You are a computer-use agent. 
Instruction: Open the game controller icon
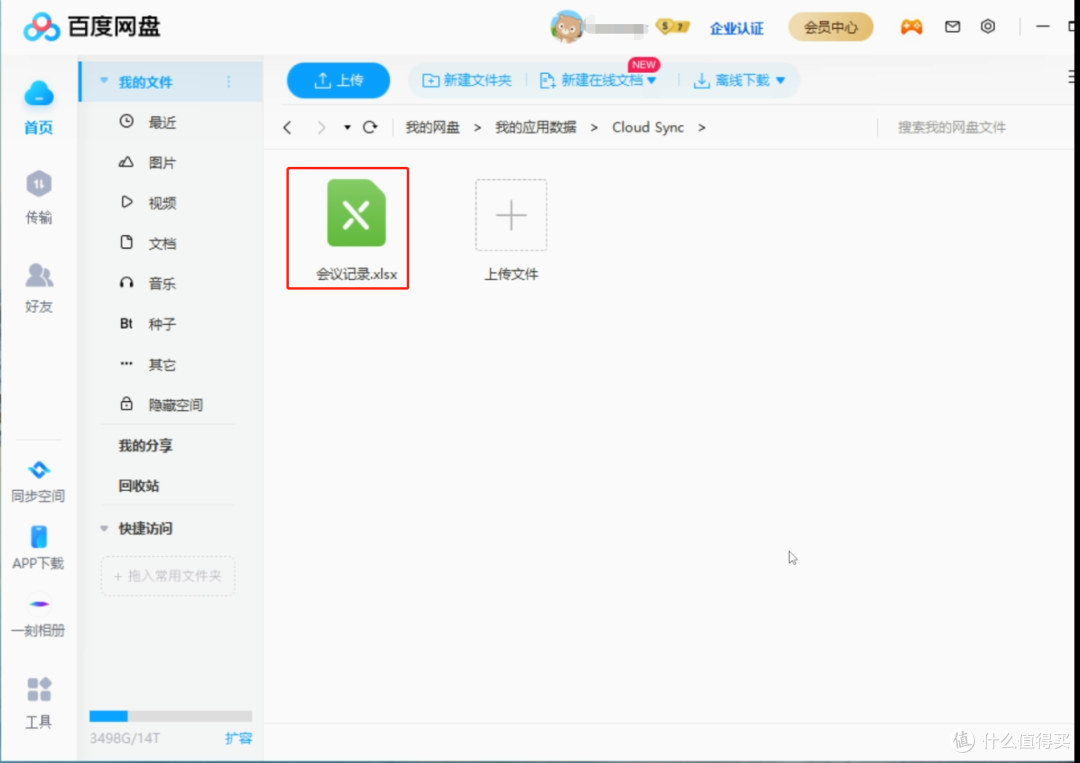pos(911,27)
